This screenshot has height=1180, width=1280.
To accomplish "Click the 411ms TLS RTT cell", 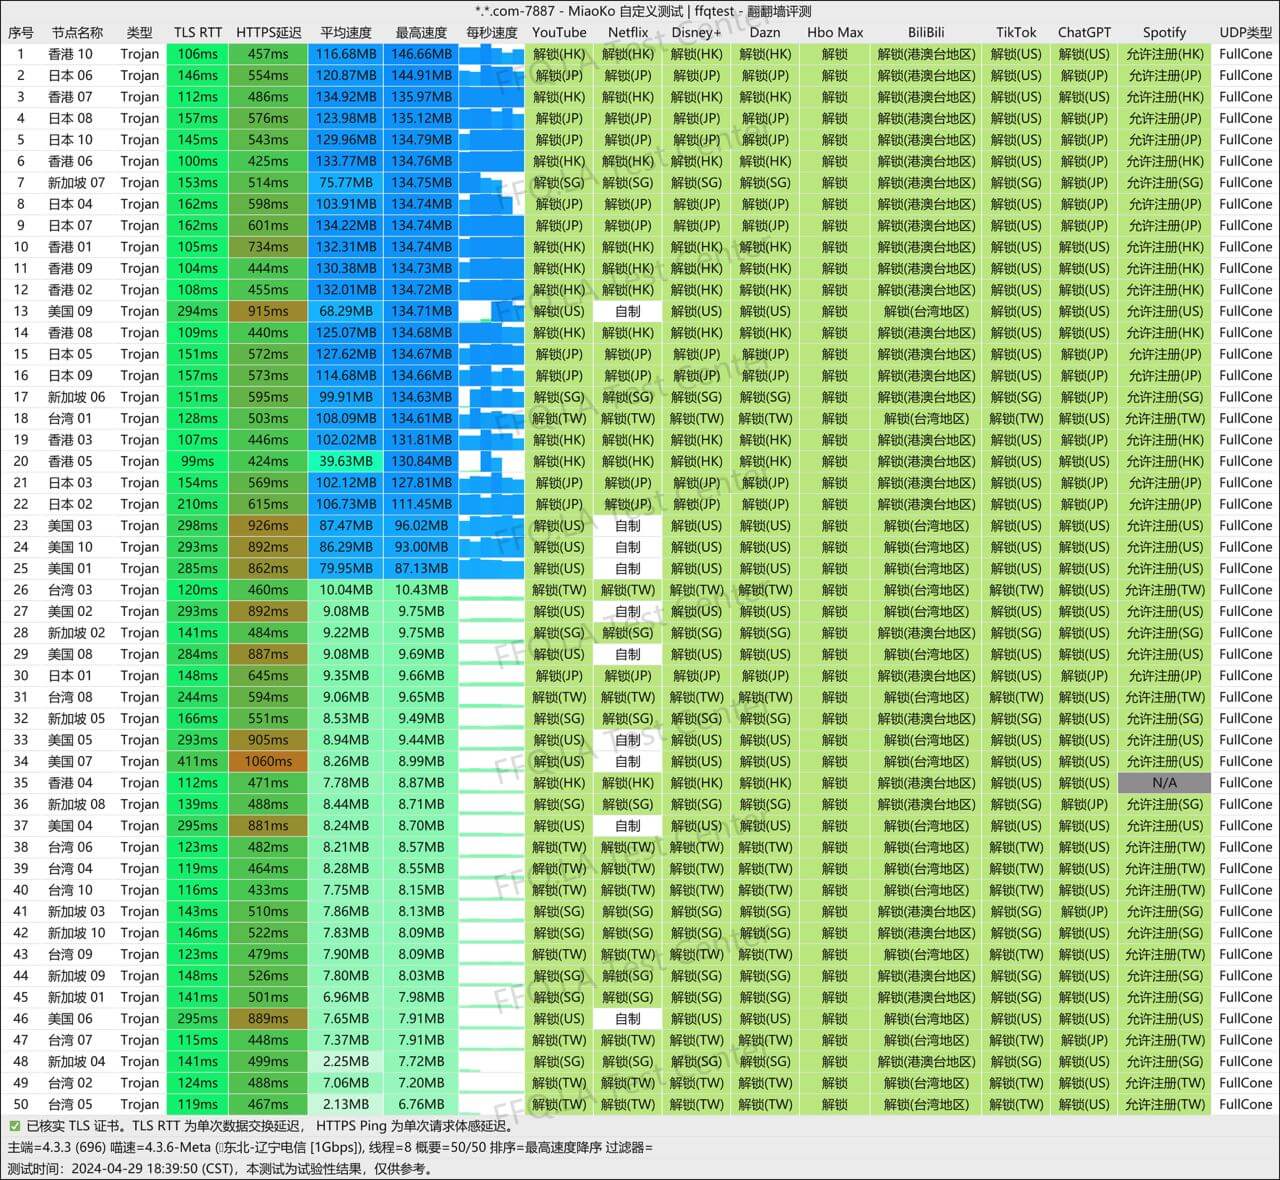I will click(198, 761).
